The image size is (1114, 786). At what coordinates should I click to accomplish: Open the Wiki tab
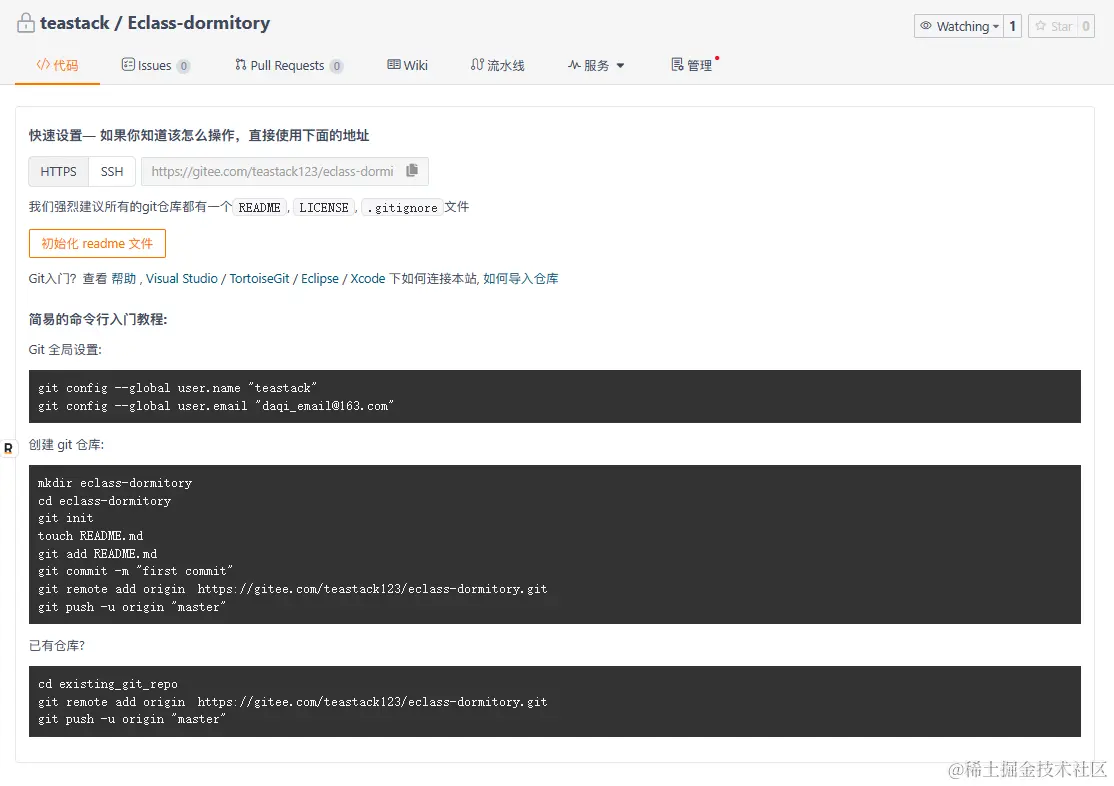pyautogui.click(x=408, y=65)
